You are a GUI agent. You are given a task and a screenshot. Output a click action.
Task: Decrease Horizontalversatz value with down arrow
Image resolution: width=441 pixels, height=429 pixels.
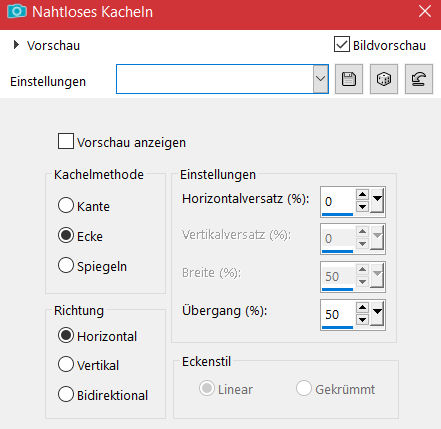coord(362,207)
